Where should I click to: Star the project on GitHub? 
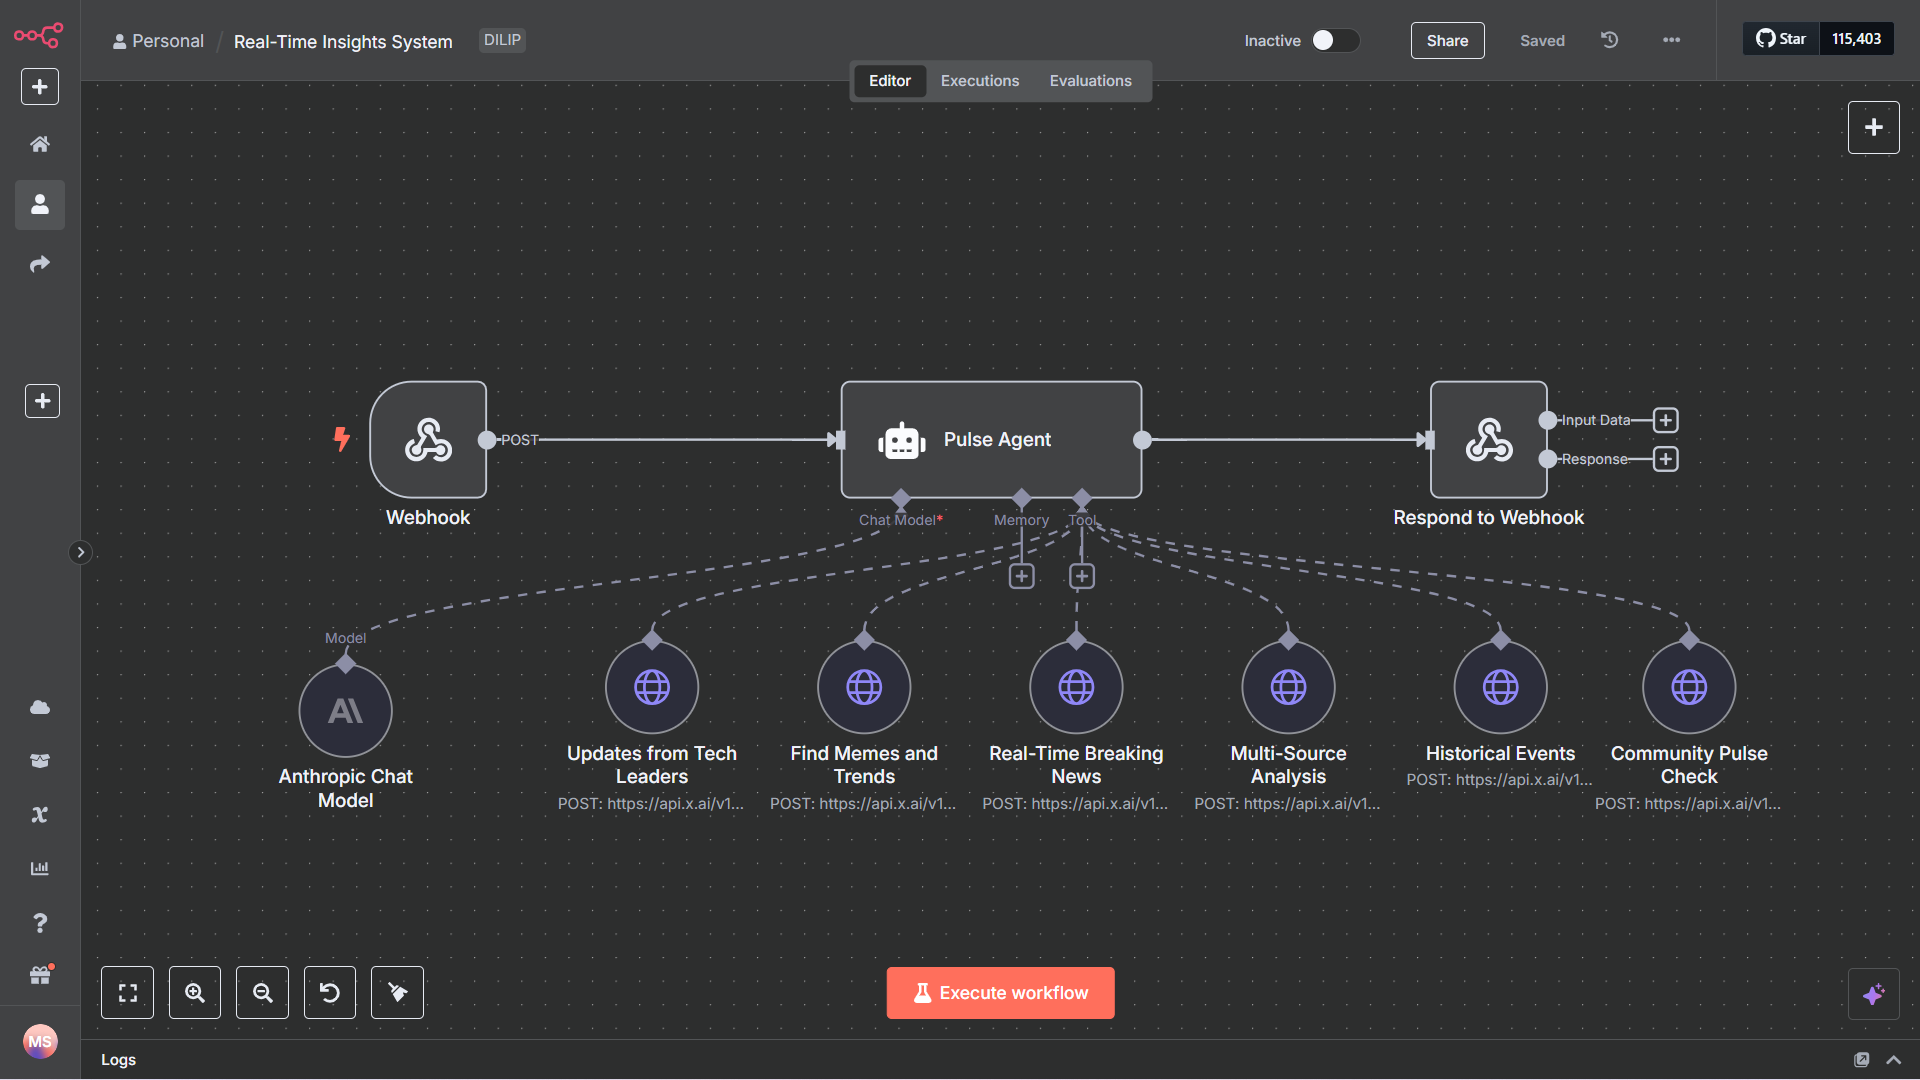1781,38
